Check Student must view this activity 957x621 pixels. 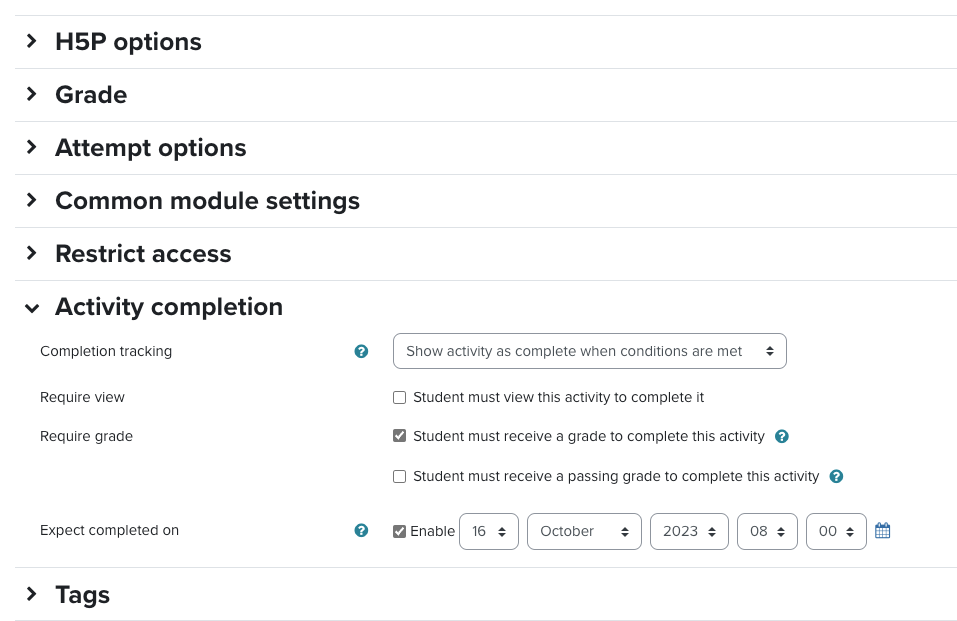[x=399, y=398]
